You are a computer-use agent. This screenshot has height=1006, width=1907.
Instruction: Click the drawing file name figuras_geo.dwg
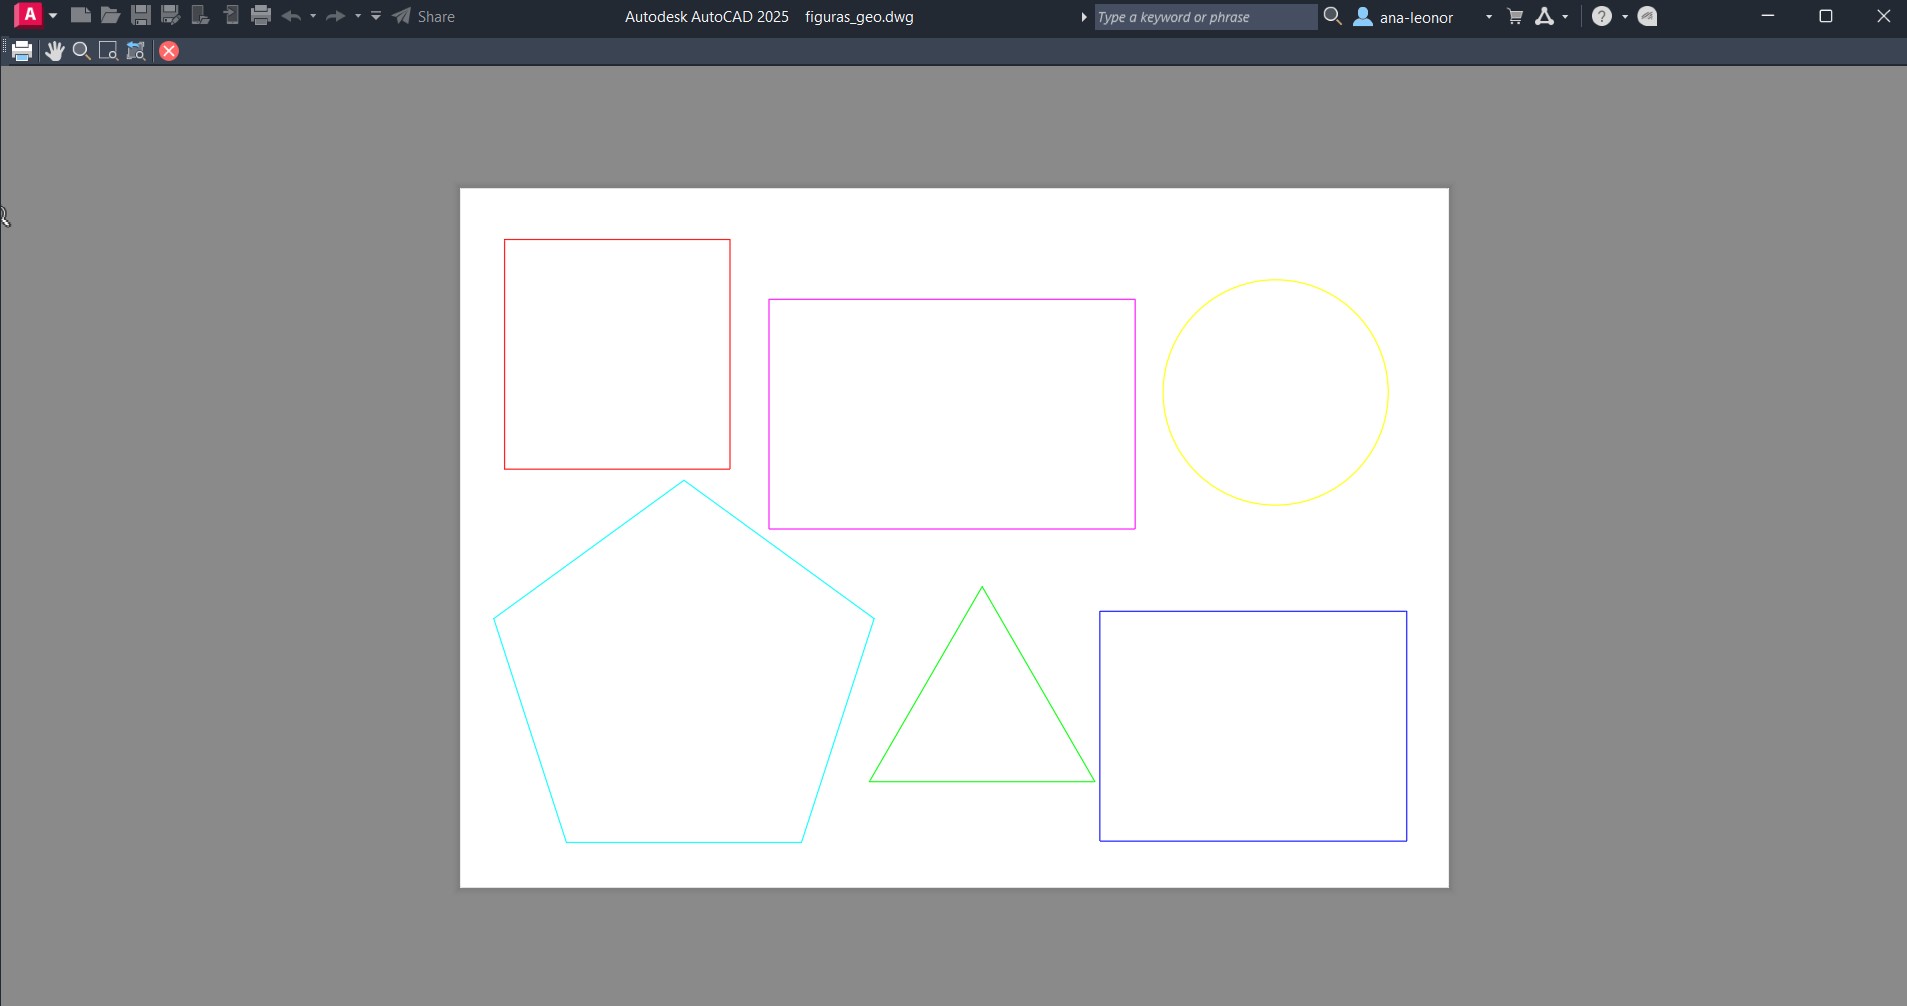point(859,17)
